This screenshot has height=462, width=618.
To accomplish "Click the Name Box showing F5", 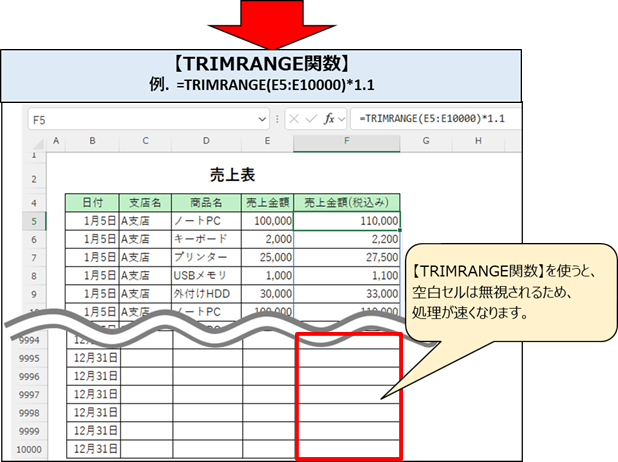I will pos(140,118).
